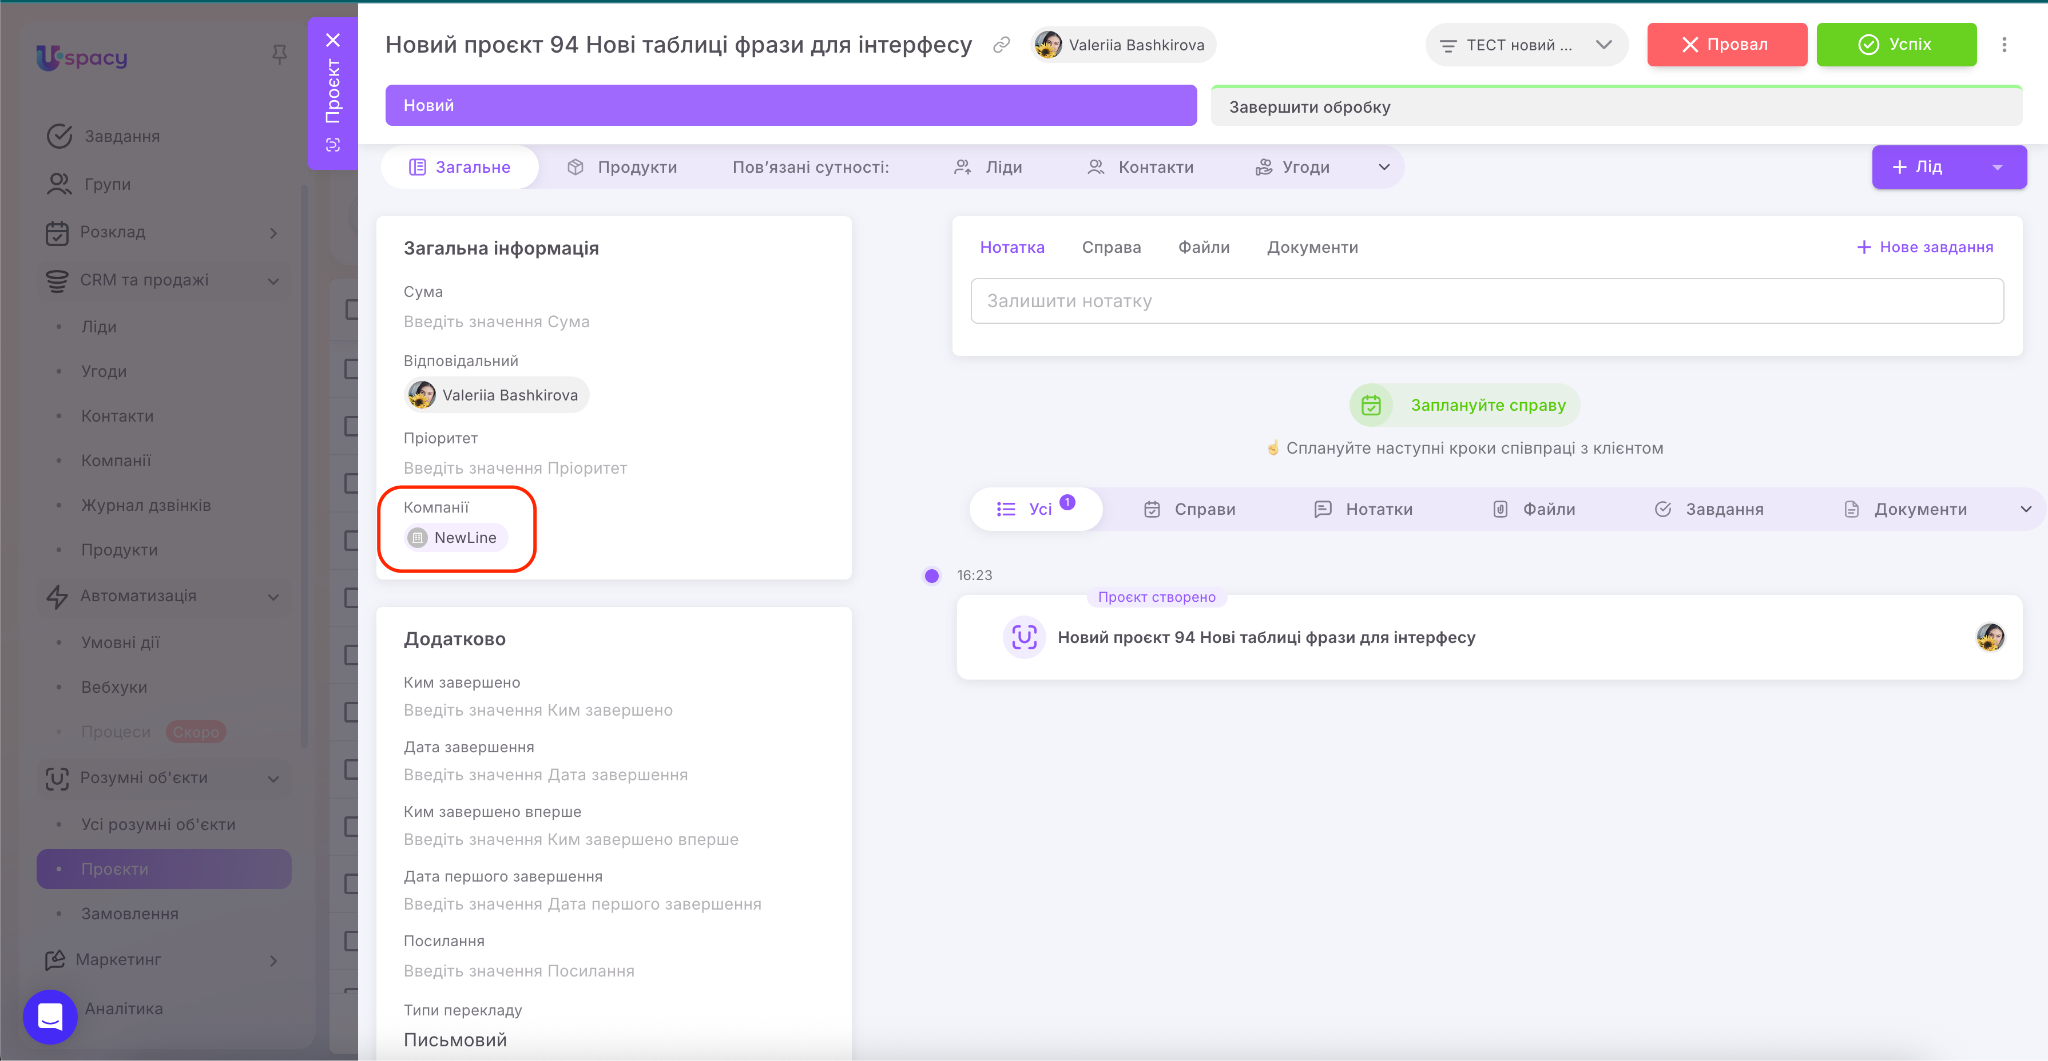Open the Лід button dropdown arrow

click(1997, 167)
